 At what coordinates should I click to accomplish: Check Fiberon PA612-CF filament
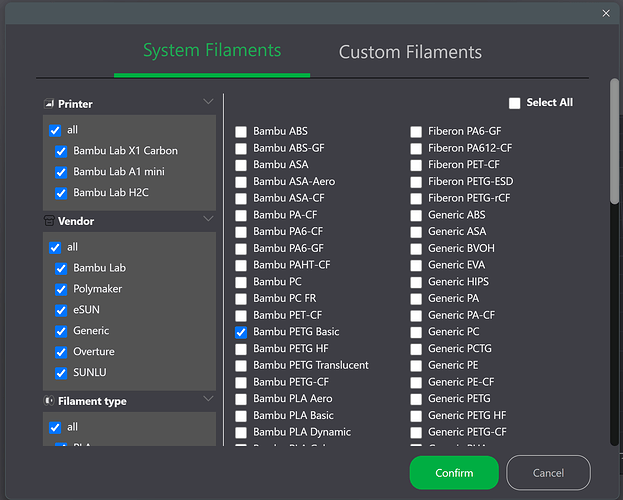pyautogui.click(x=416, y=148)
